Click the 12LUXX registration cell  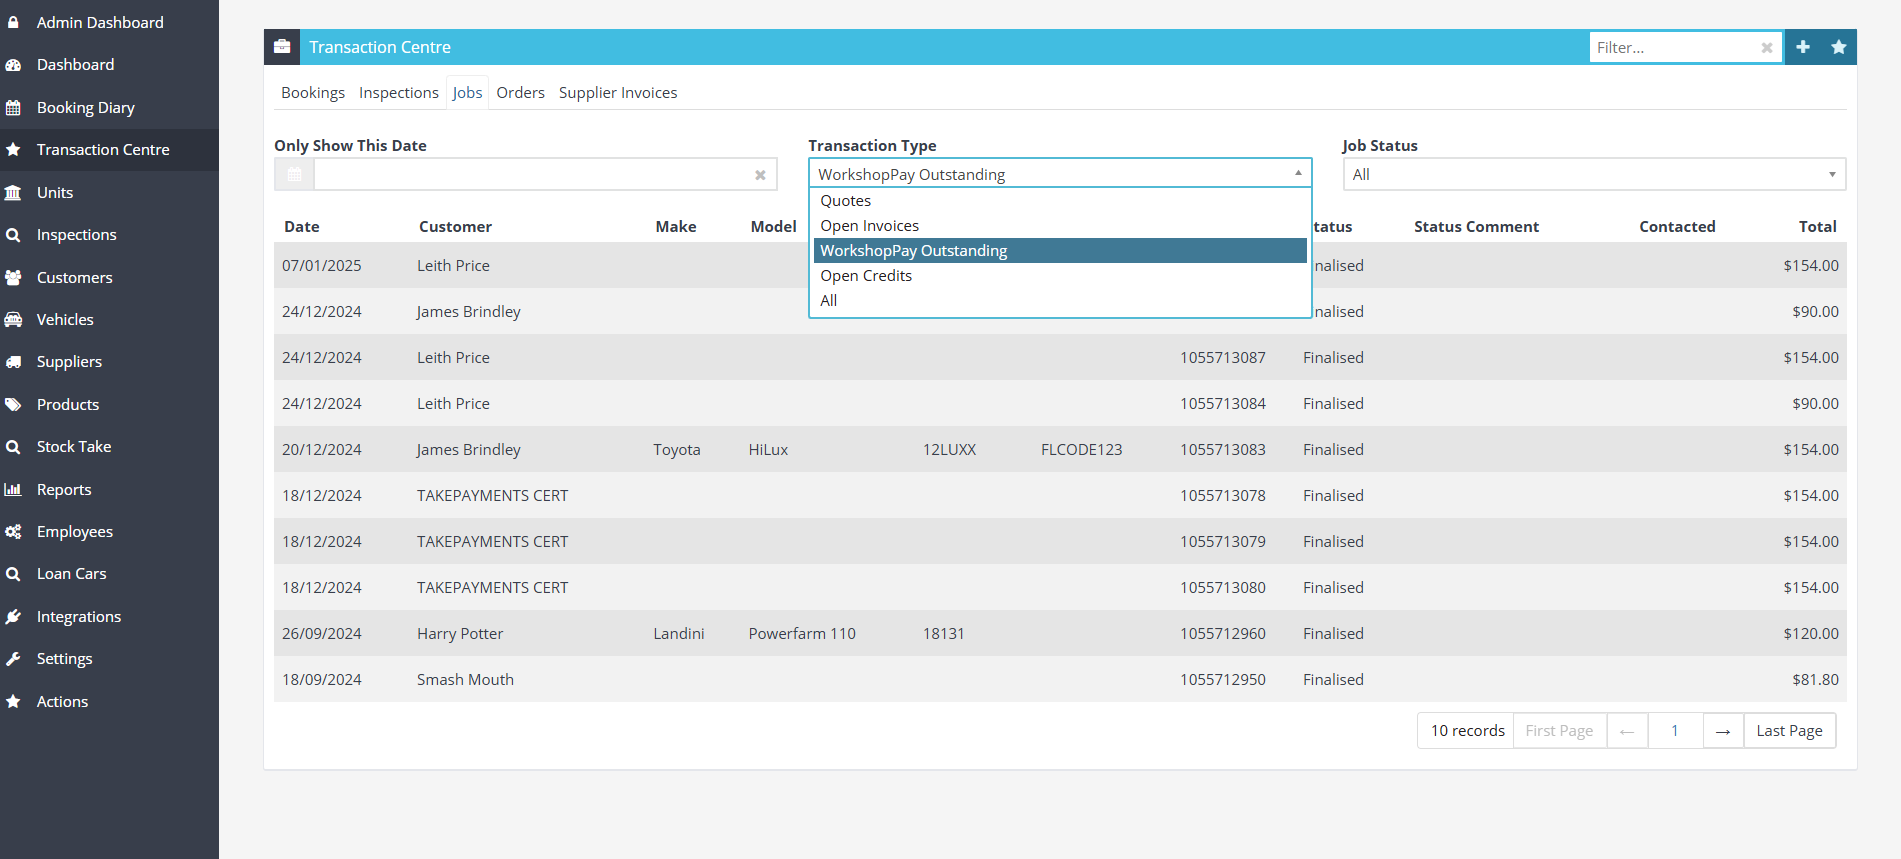point(949,450)
